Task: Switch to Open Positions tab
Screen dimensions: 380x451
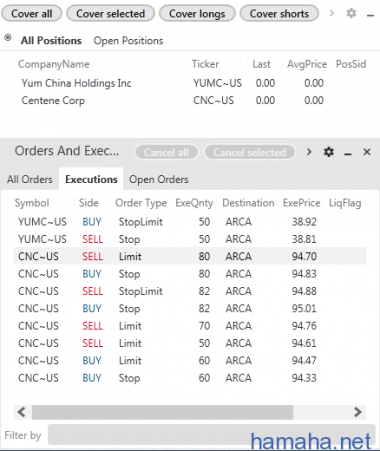Action: click(x=128, y=41)
